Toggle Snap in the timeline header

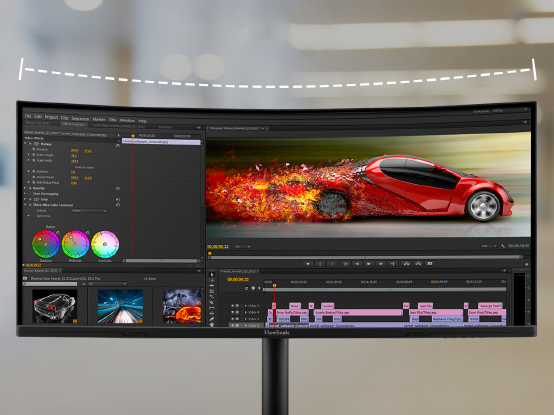click(247, 288)
